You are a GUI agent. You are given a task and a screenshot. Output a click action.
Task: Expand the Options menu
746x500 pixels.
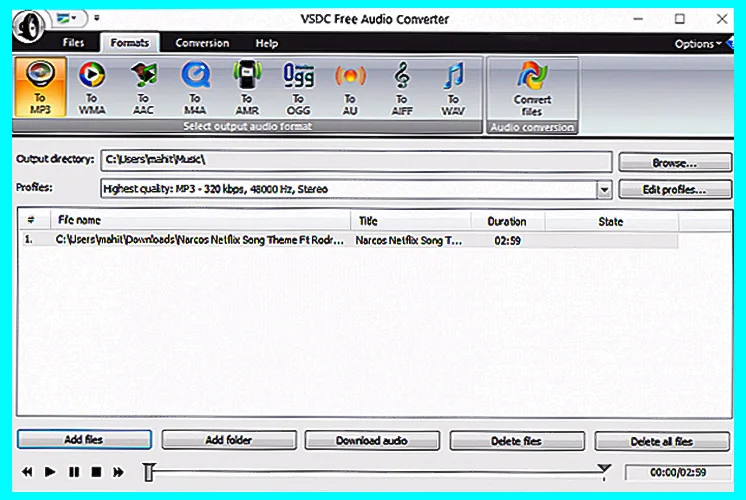(697, 44)
